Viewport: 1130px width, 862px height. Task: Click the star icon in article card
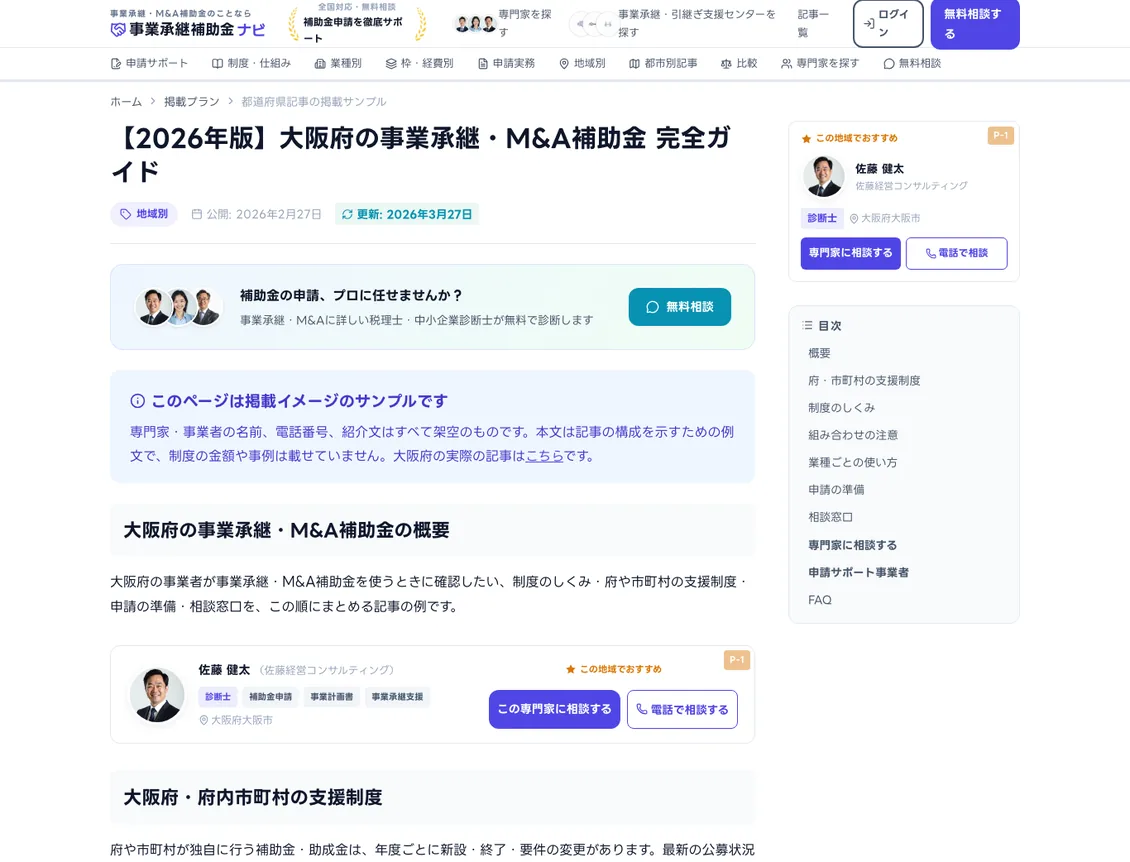tap(571, 670)
